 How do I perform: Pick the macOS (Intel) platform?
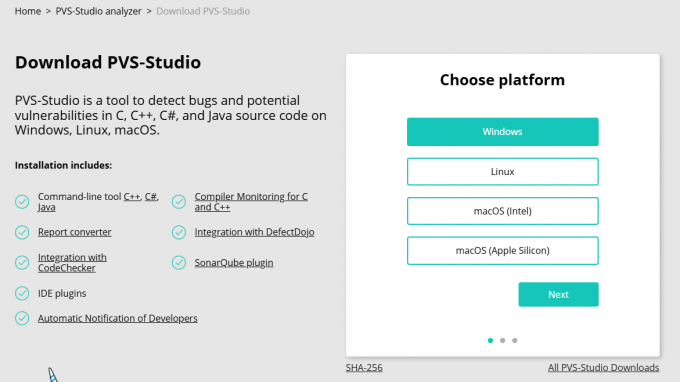point(502,211)
